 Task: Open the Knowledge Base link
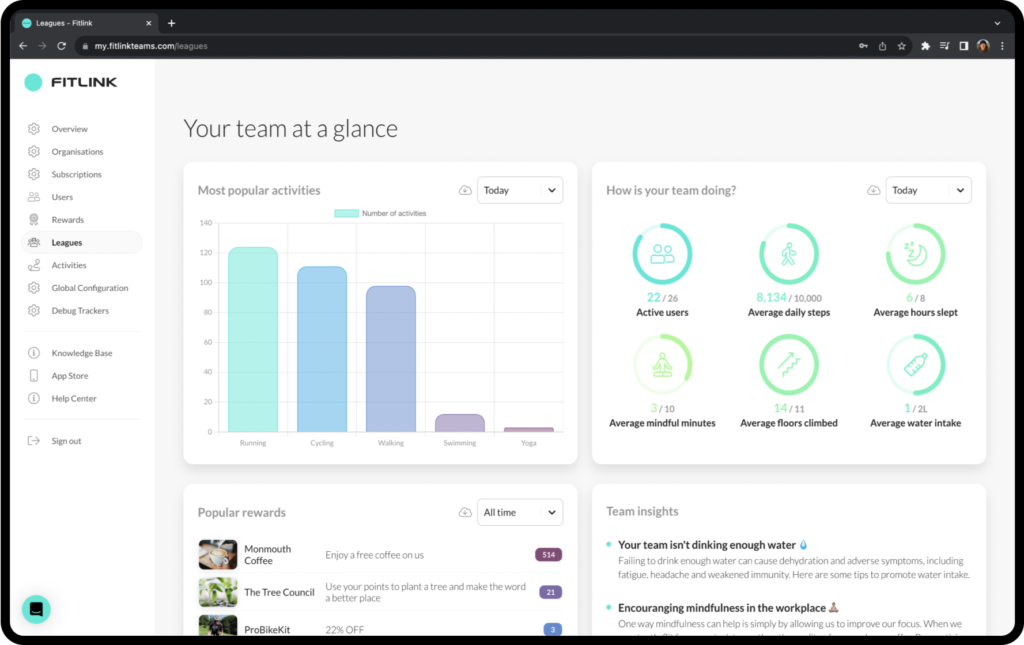(82, 353)
